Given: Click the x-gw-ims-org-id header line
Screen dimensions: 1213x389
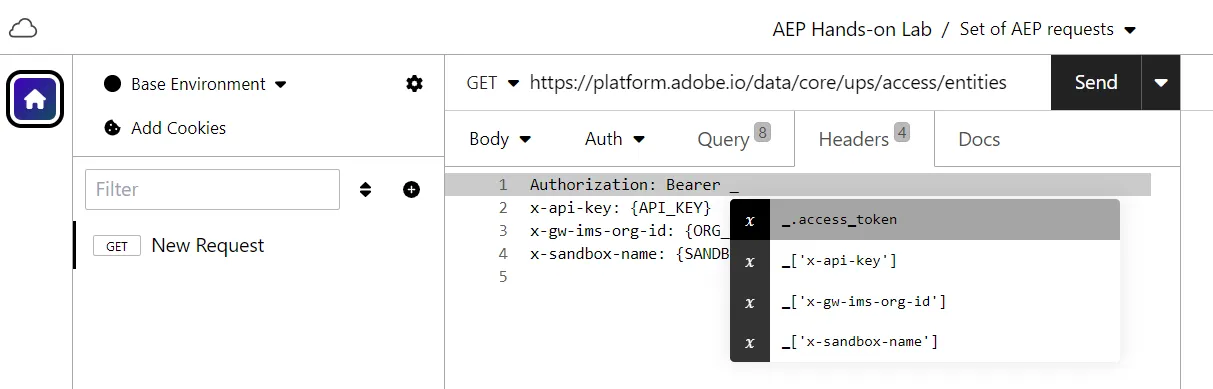Looking at the screenshot, I should pyautogui.click(x=630, y=231).
